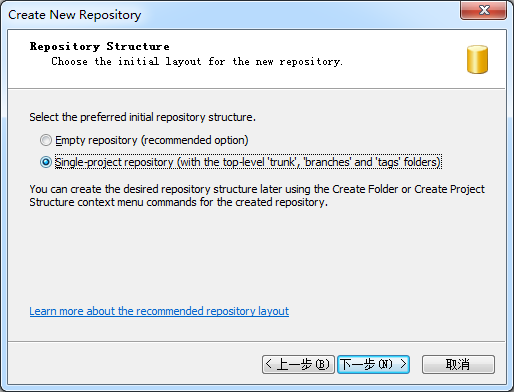Image resolution: width=514 pixels, height=392 pixels.
Task: Click 'Select the preferred initial repository structure' text
Action: pyautogui.click(x=142, y=117)
